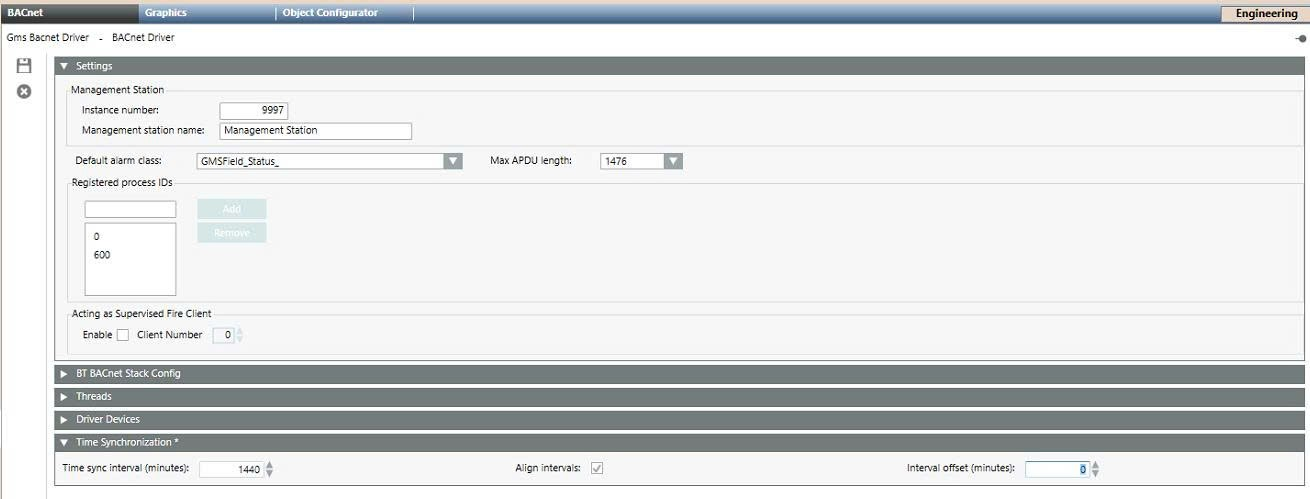Click the Time sync interval value field
1310x499 pixels.
(232, 469)
